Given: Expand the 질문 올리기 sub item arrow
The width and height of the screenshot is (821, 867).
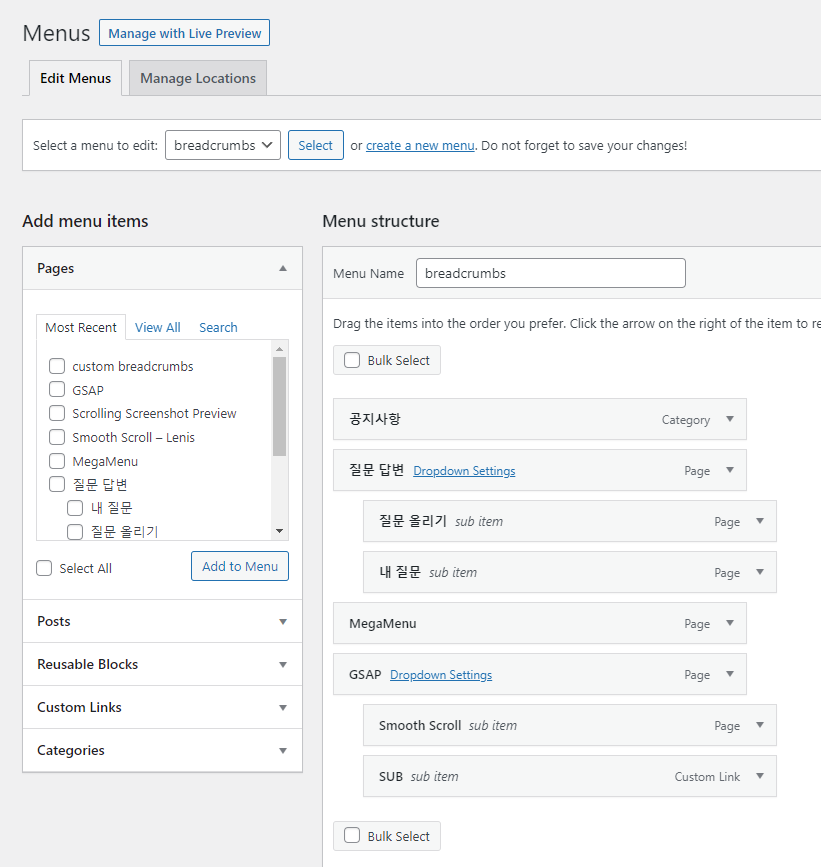Looking at the screenshot, I should click(760, 521).
